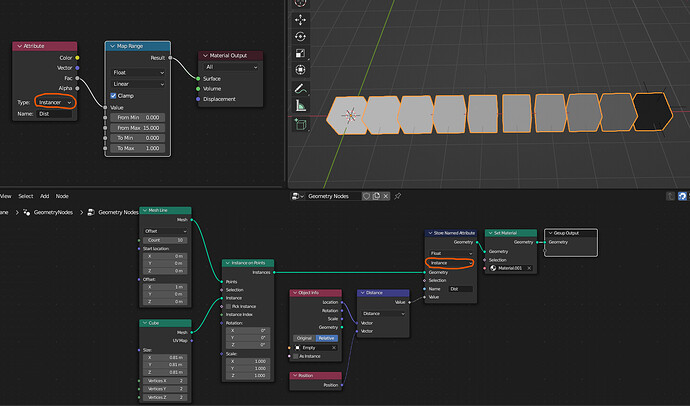Viewport: 690px width, 406px height.
Task: Collapse the Group Output node
Action: pos(550,233)
